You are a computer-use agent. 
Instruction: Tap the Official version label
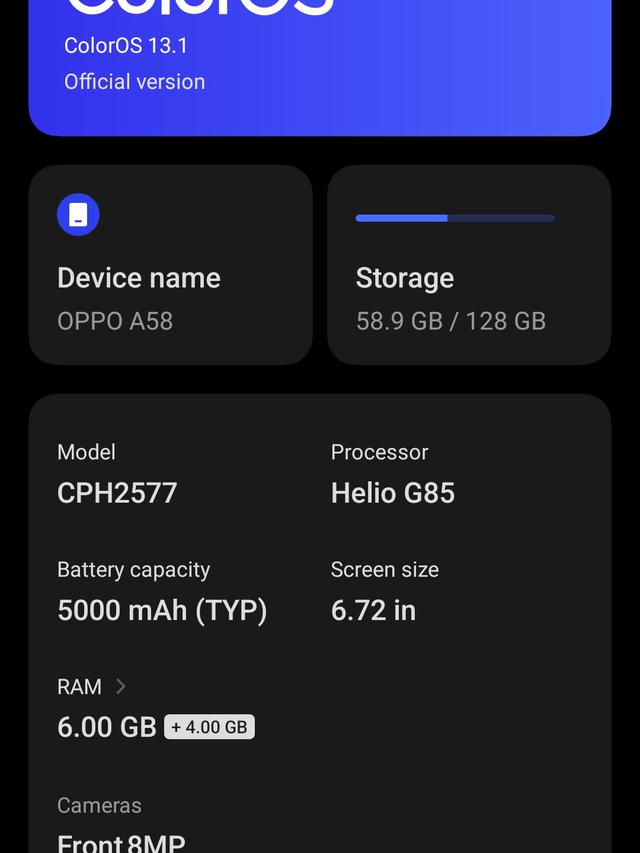point(135,82)
